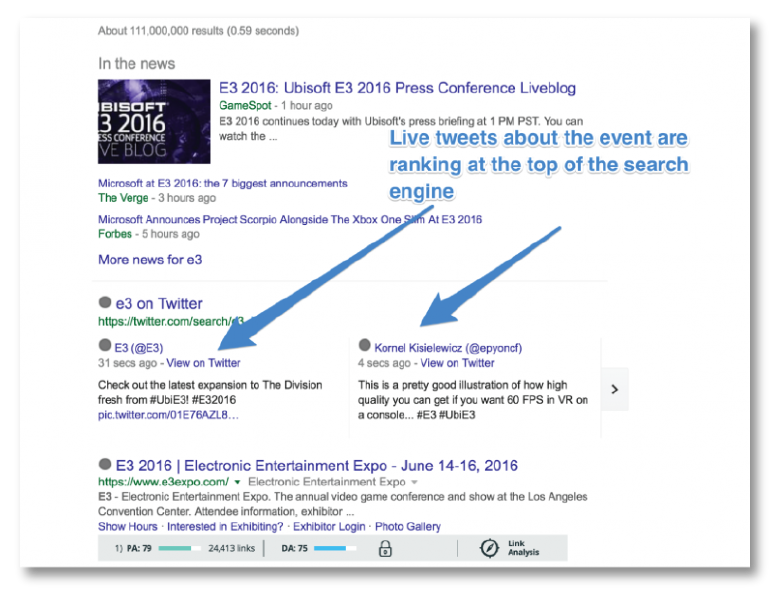Click the gray icon beside the E3 2016 Expo title
This screenshot has height=596, width=770.
105,464
